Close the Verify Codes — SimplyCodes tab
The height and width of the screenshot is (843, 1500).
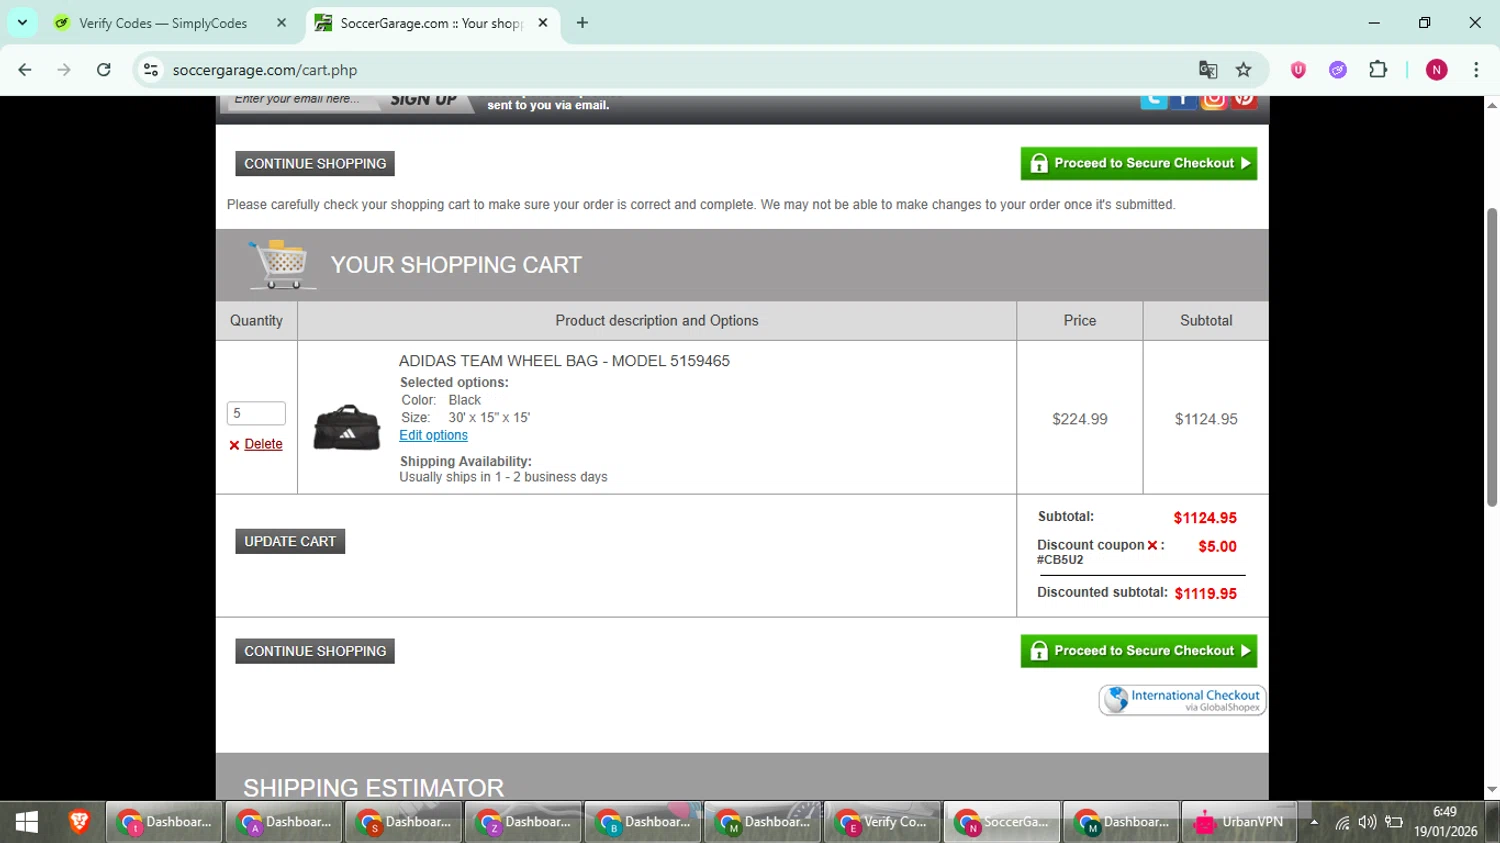pyautogui.click(x=281, y=22)
